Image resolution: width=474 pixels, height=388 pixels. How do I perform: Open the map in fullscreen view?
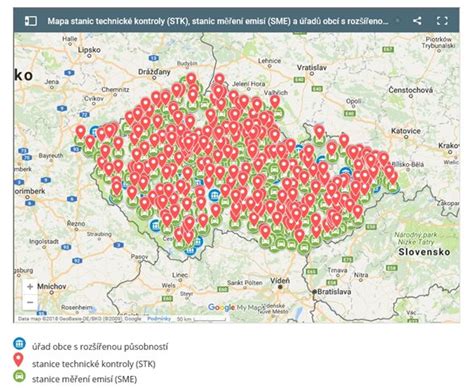pos(442,21)
